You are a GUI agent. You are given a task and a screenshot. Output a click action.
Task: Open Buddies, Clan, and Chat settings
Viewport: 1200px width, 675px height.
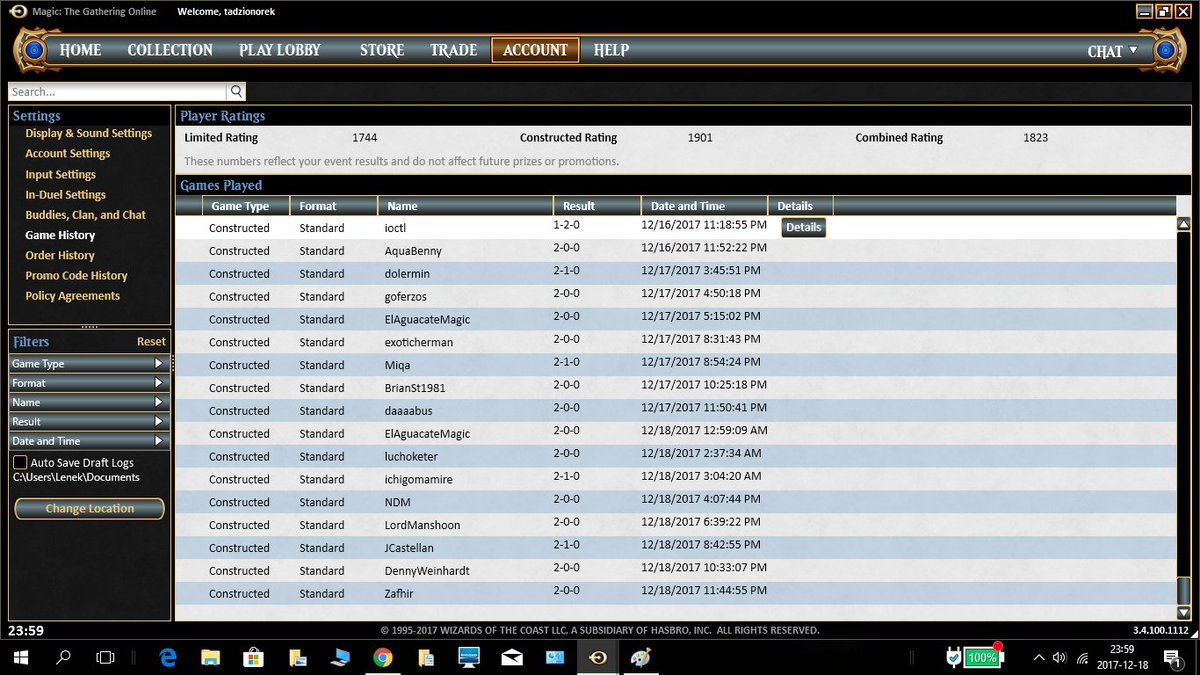[x=86, y=215]
